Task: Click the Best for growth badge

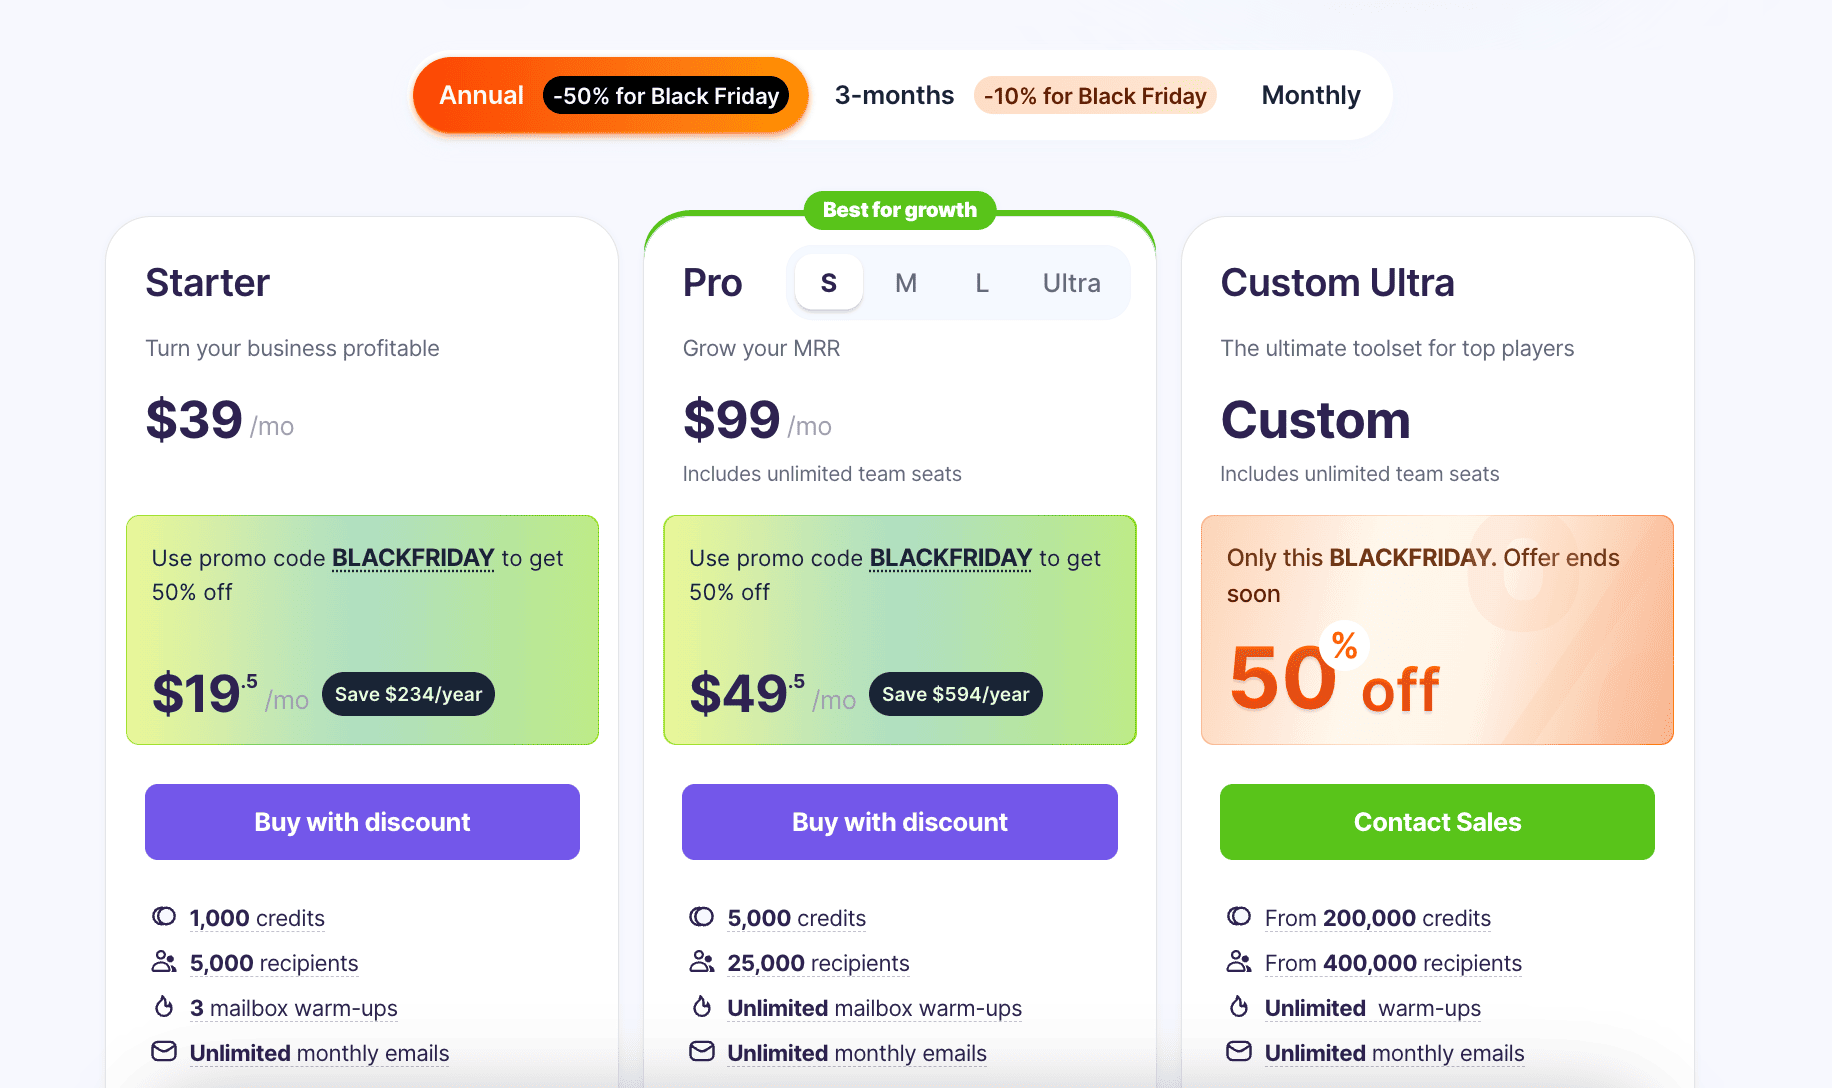Action: pos(899,210)
